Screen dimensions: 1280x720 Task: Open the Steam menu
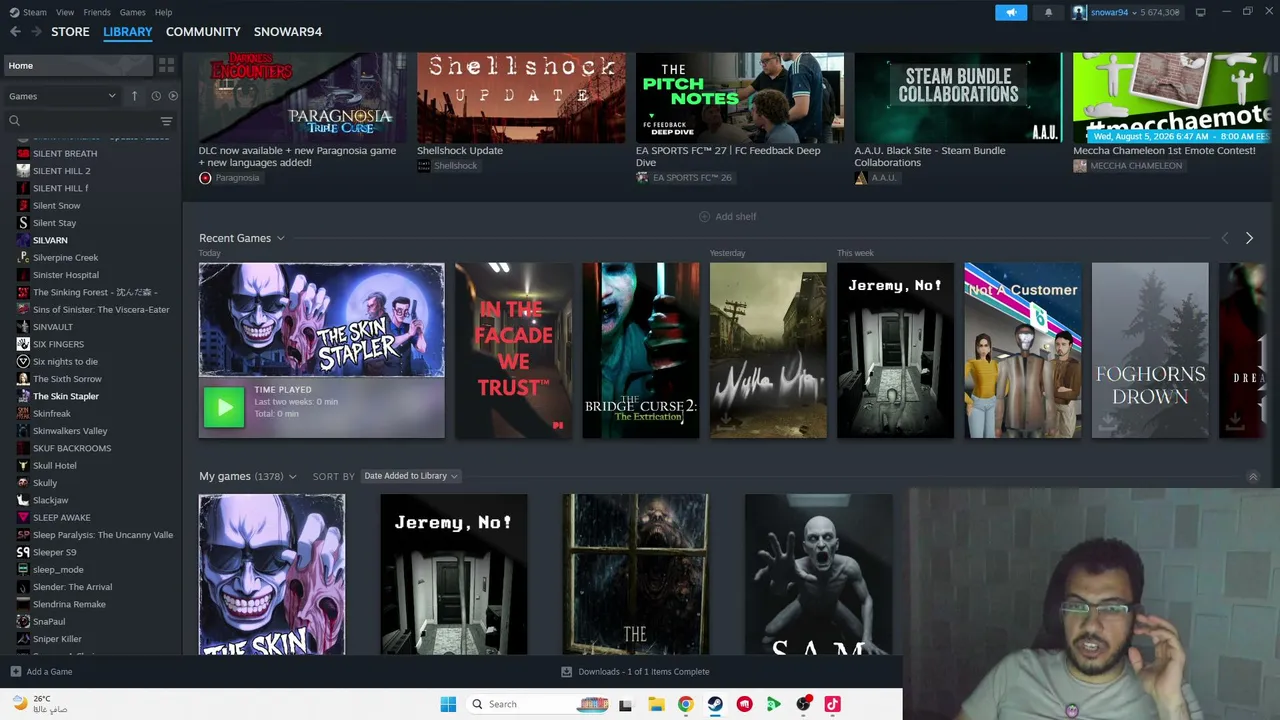(35, 12)
